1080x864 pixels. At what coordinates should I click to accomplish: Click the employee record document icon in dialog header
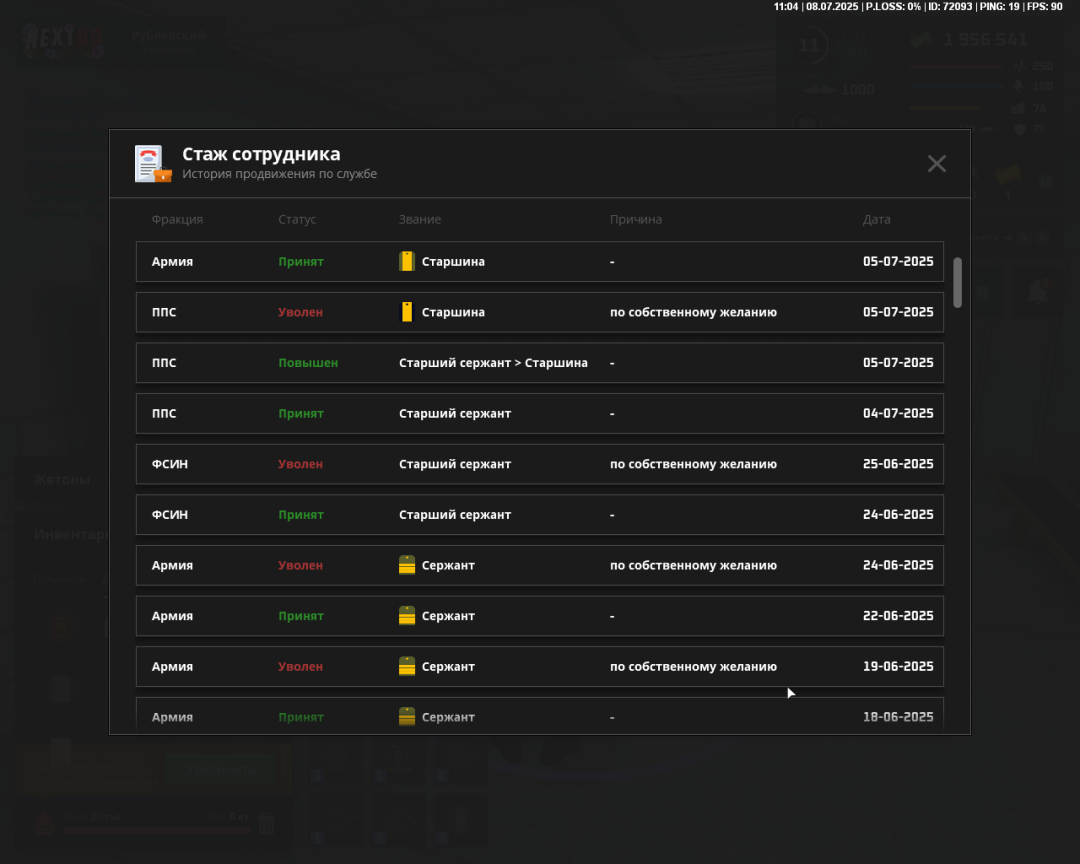pos(153,163)
